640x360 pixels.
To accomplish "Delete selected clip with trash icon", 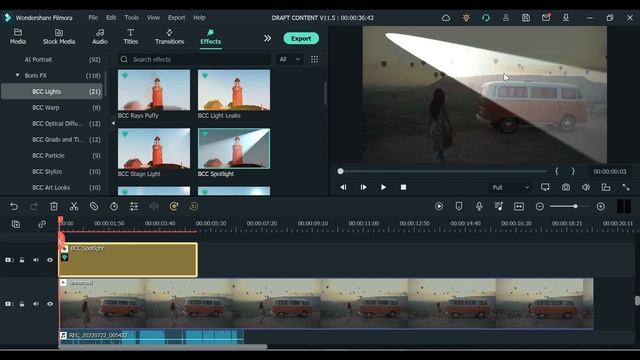I will (54, 207).
